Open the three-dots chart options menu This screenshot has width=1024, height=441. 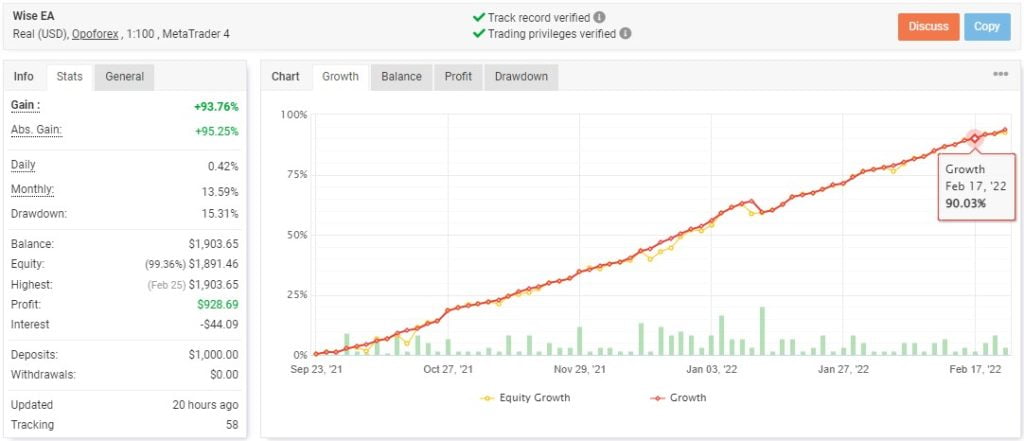pyautogui.click(x=1000, y=75)
